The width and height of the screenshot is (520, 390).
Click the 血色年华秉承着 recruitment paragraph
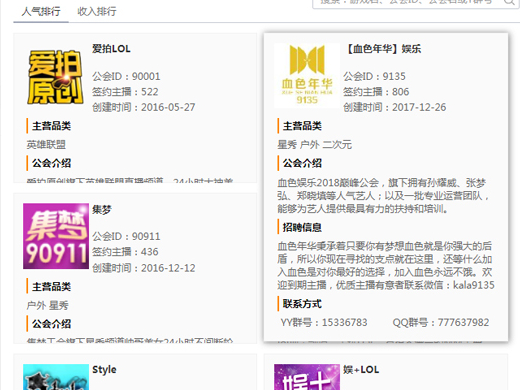click(386, 266)
